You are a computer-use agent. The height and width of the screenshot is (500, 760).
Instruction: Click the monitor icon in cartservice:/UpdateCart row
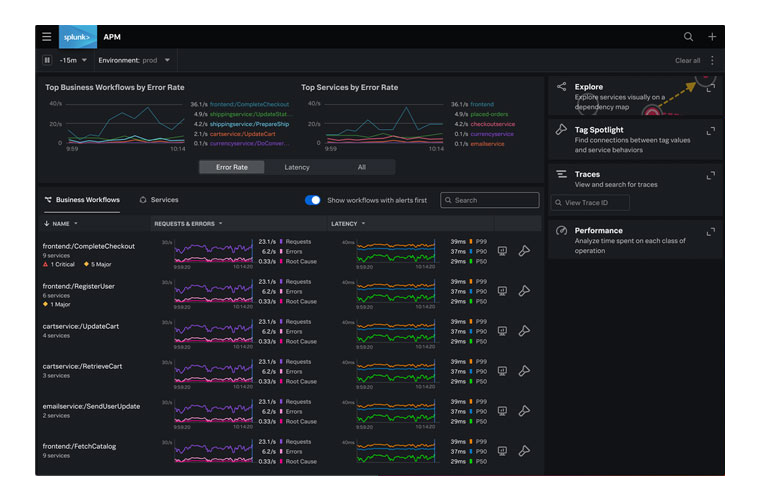tap(502, 331)
